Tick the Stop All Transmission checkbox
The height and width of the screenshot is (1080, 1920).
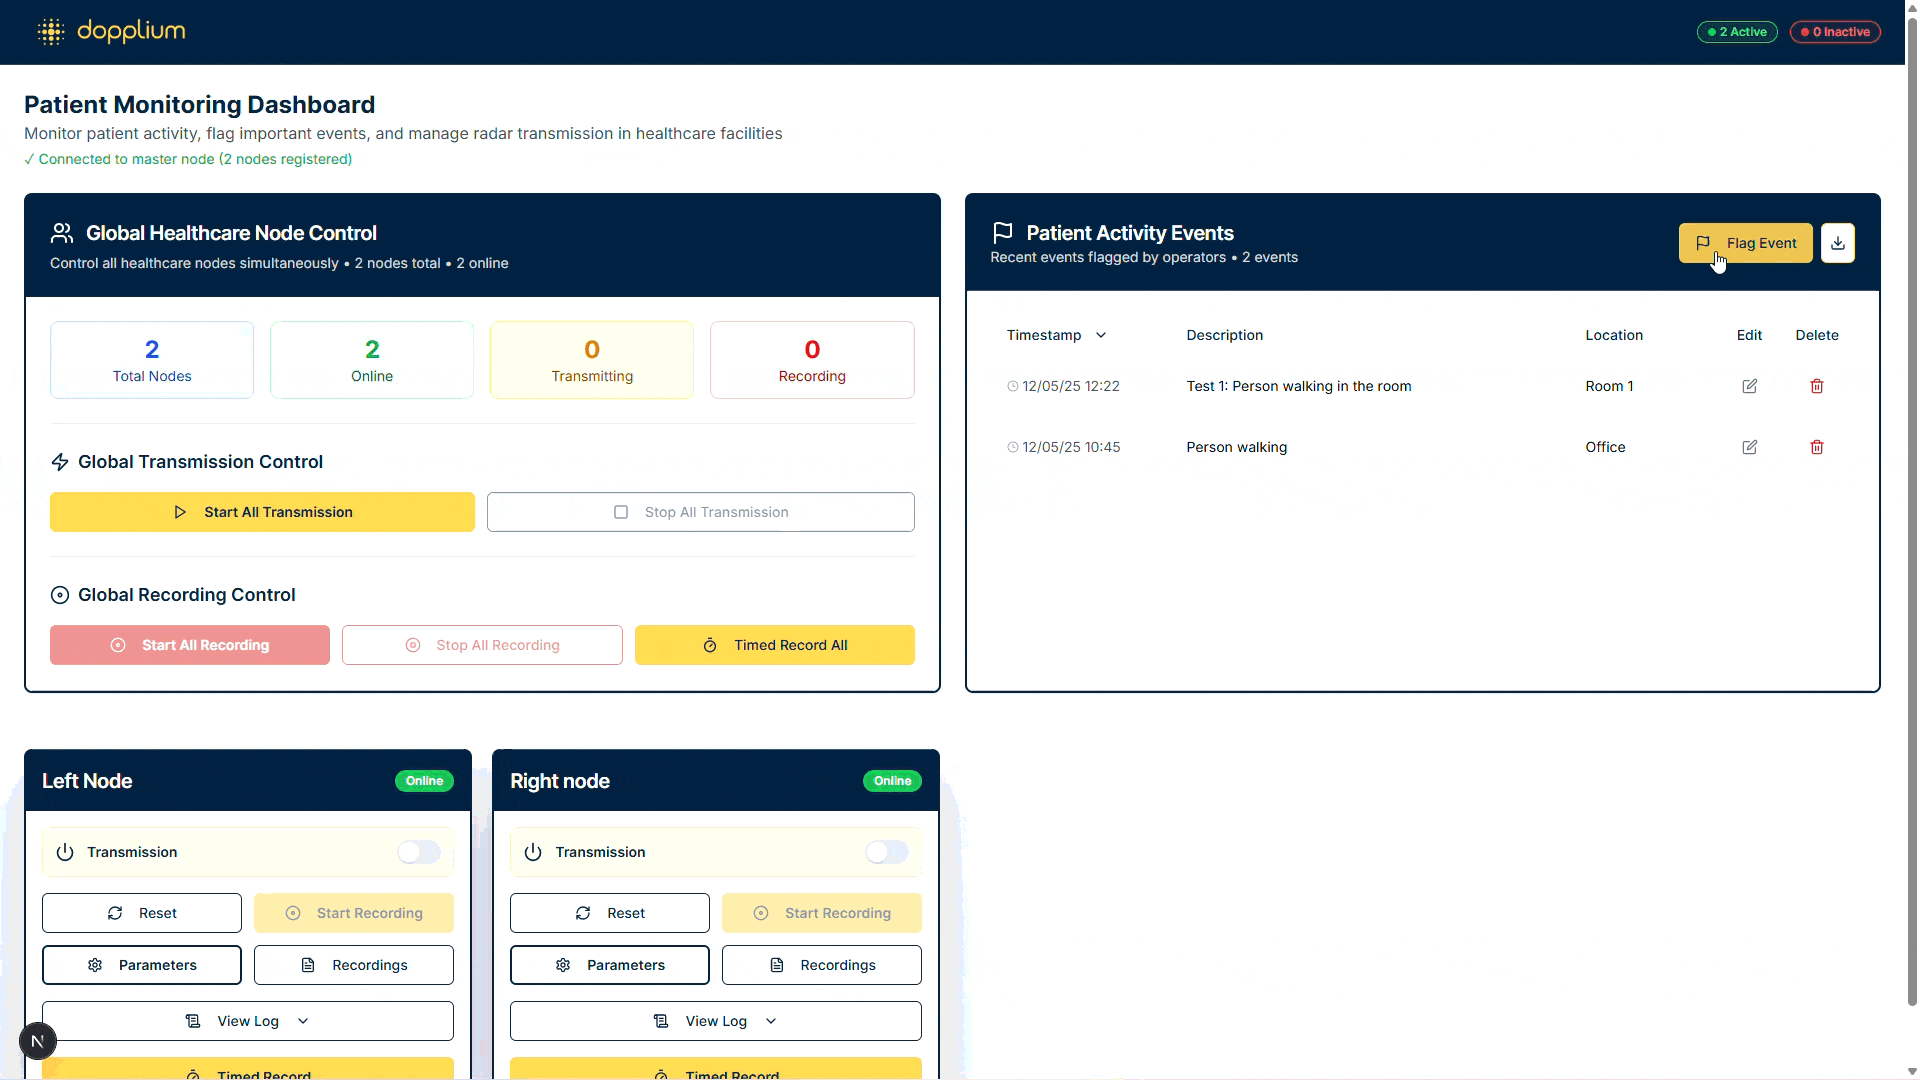point(621,511)
